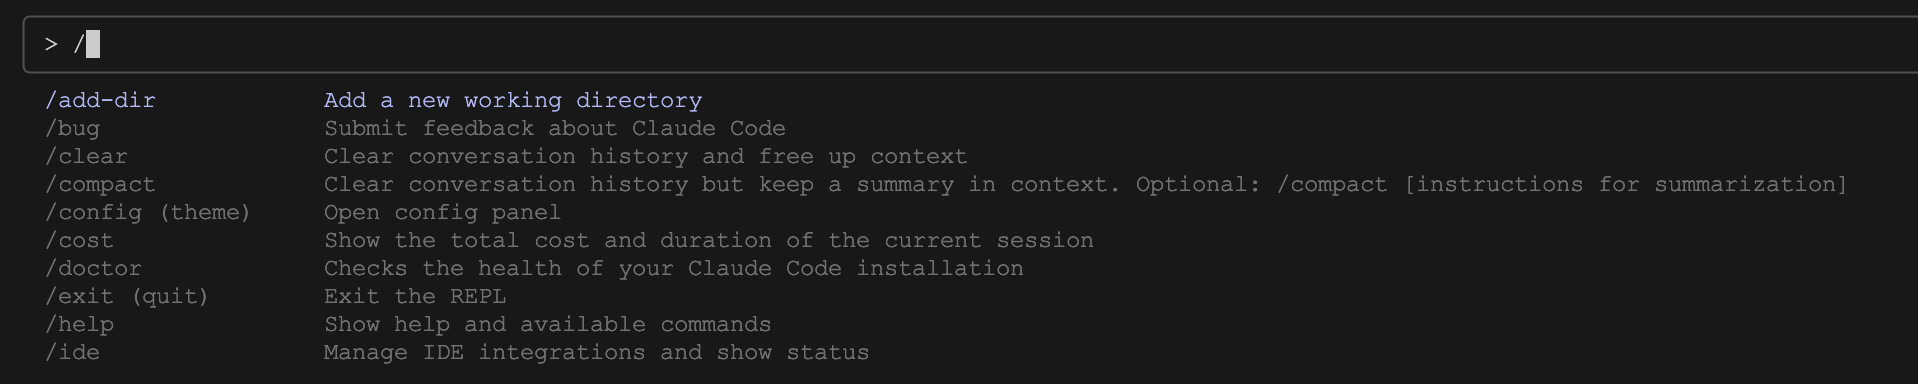This screenshot has height=384, width=1918.
Task: Select the /help command
Action: pyautogui.click(x=79, y=324)
